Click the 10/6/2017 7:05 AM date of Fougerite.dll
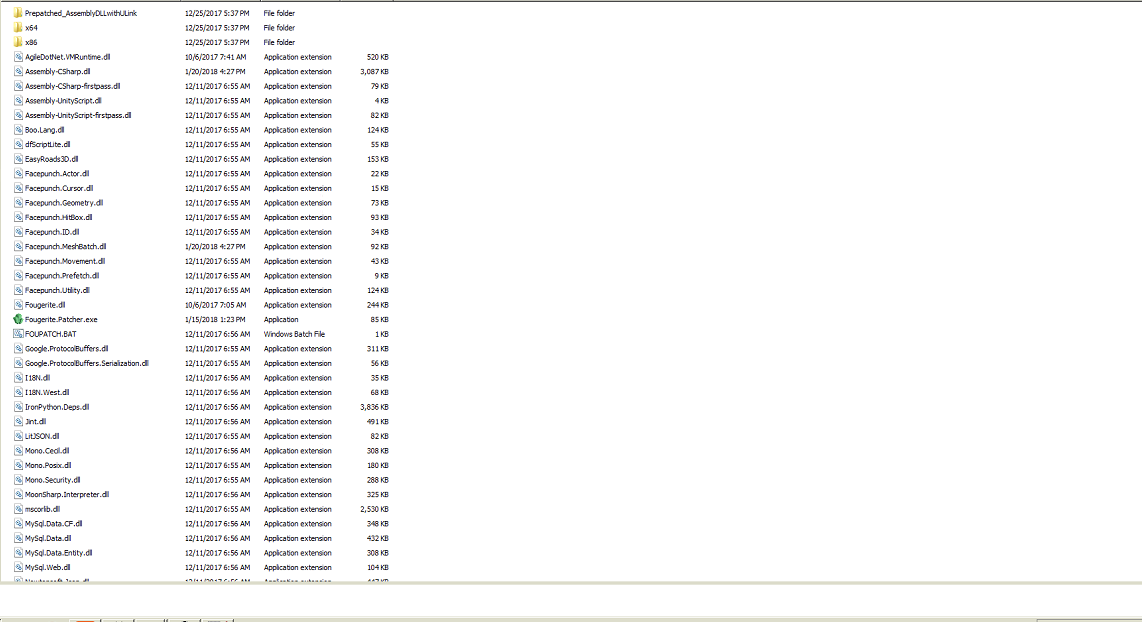This screenshot has height=622, width=1142. pos(216,304)
